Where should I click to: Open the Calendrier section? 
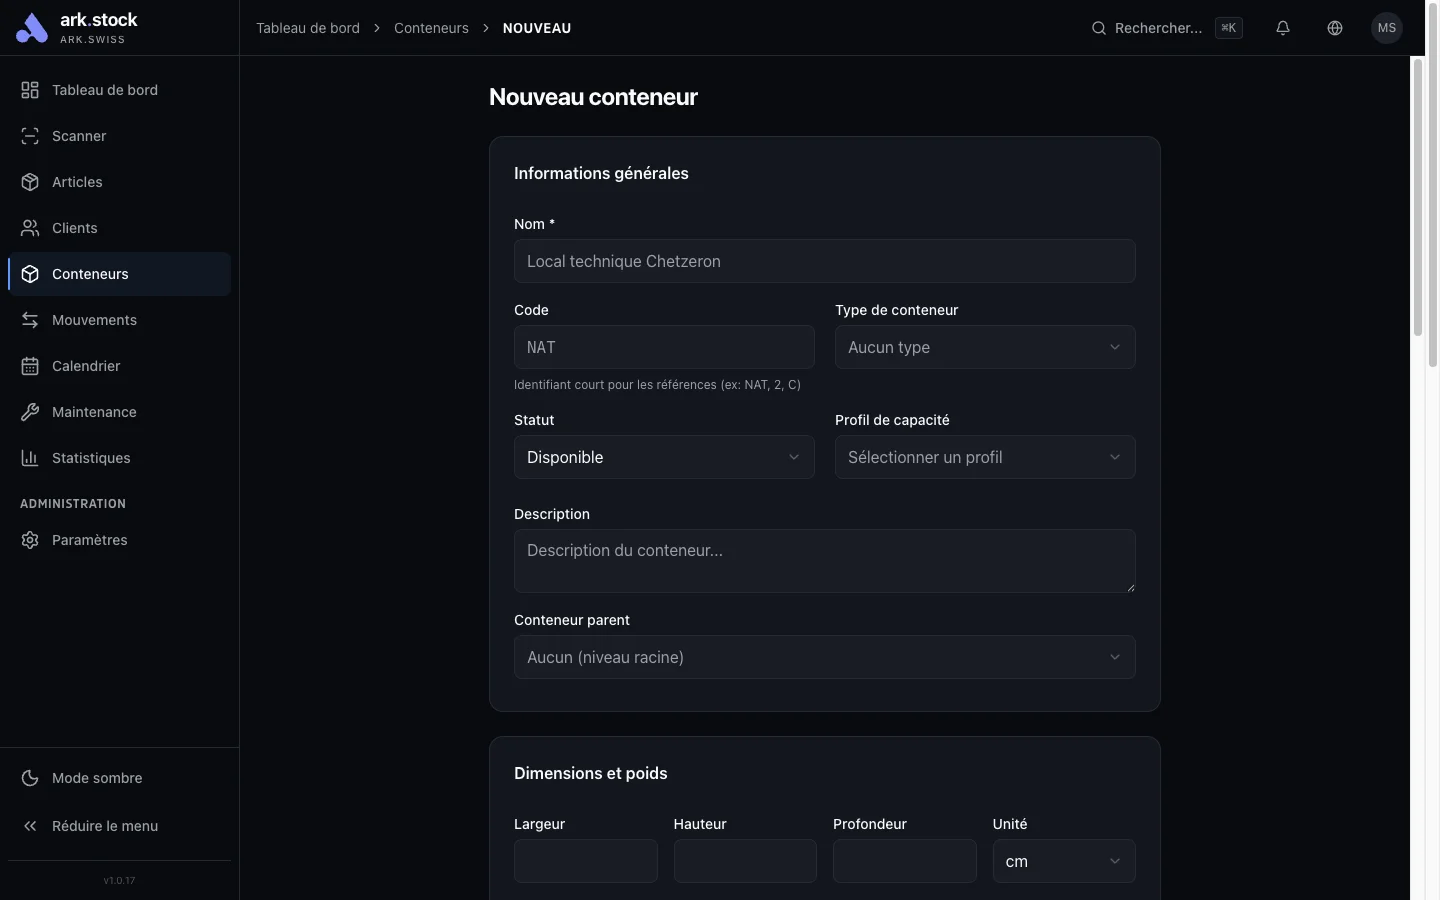pos(86,366)
